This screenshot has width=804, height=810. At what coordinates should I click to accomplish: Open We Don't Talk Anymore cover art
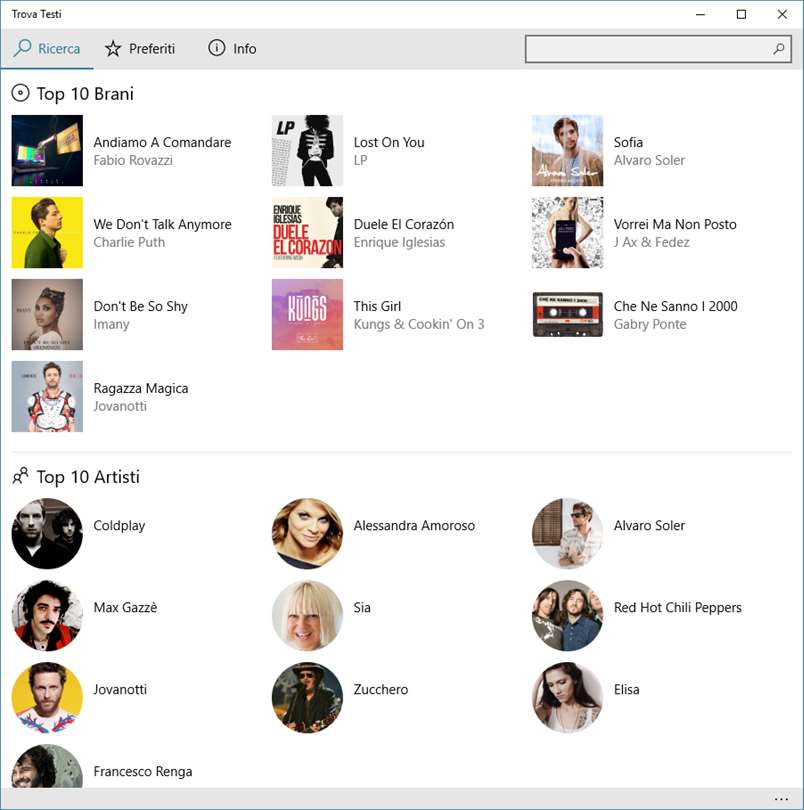[x=47, y=232]
